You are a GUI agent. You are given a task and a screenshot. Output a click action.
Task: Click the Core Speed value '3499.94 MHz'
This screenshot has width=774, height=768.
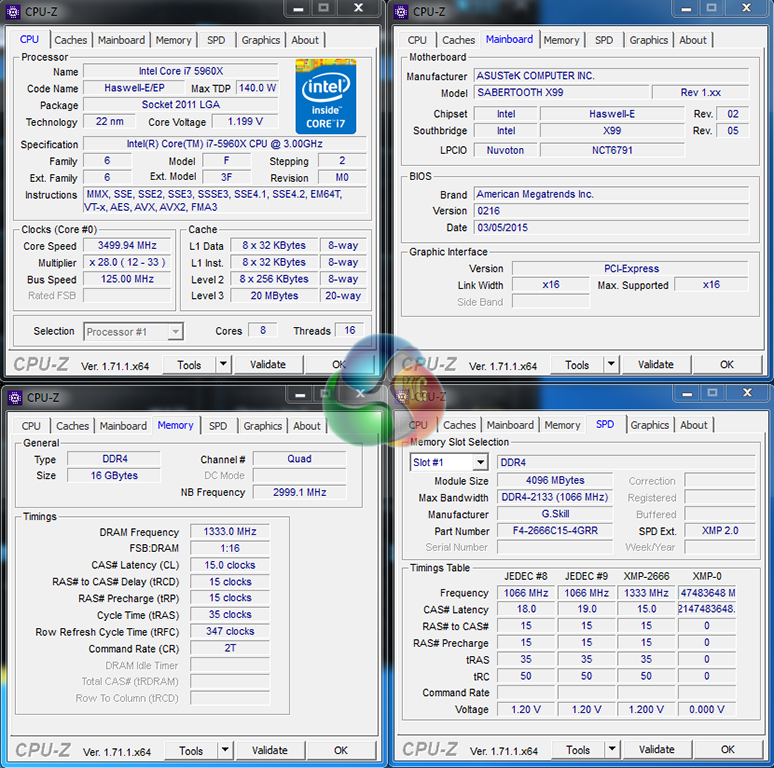[x=127, y=245]
